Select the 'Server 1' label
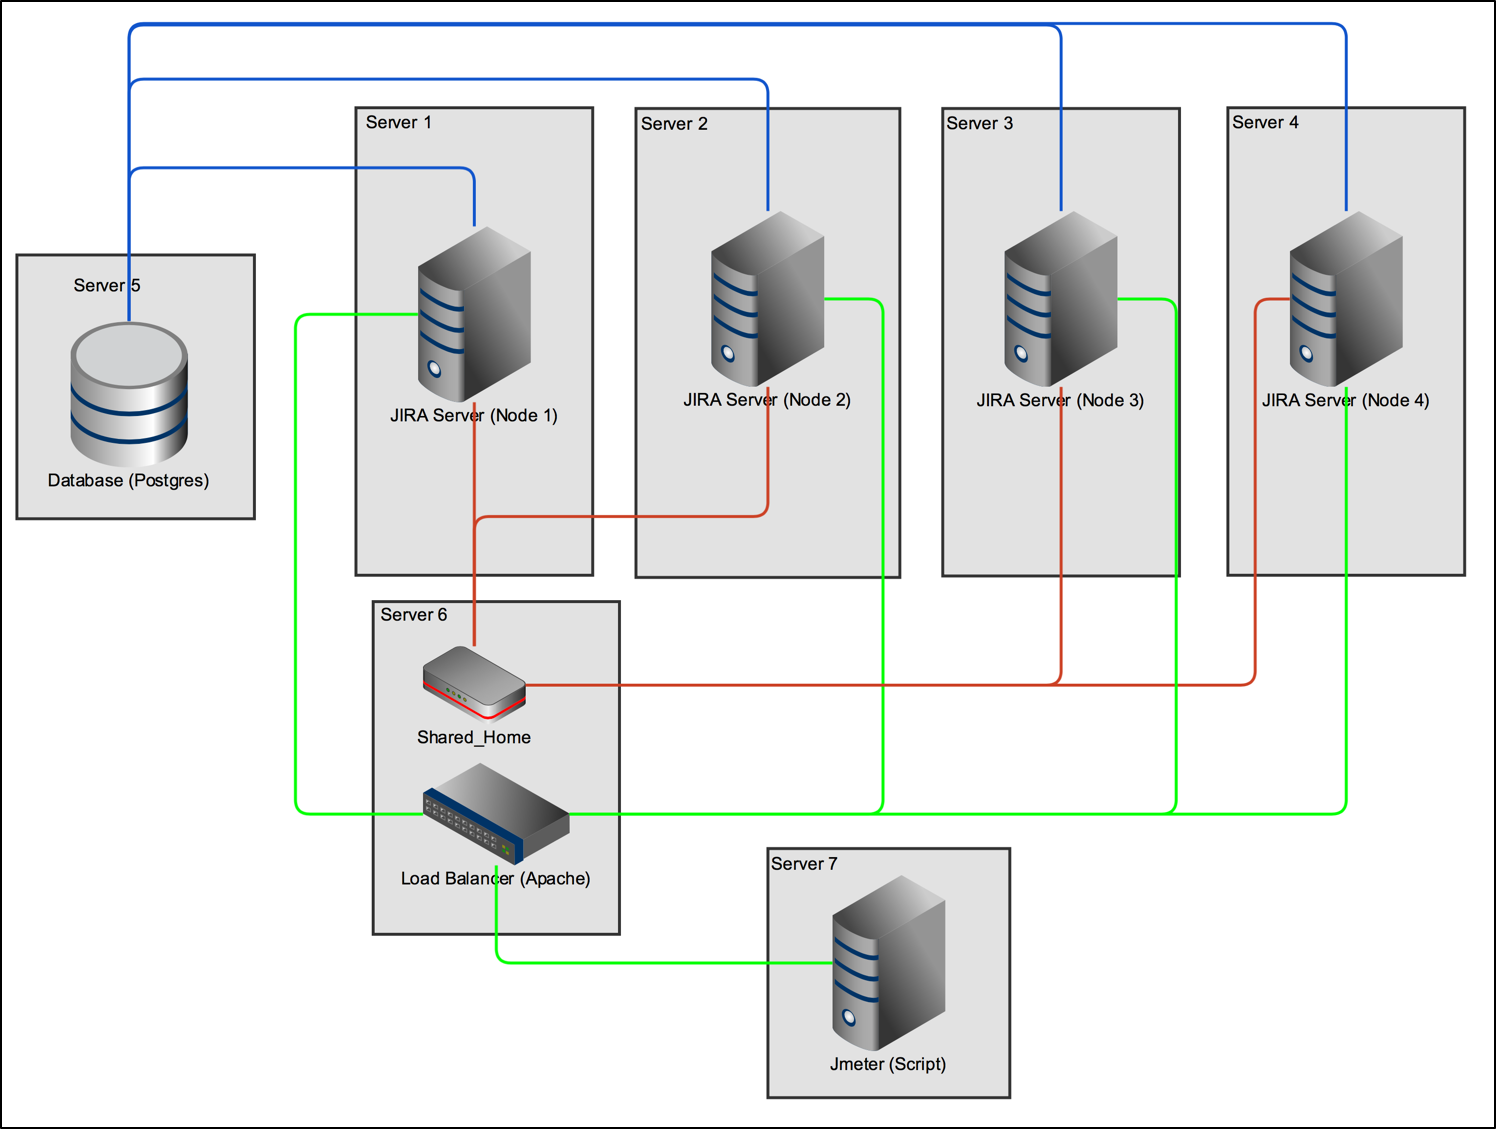The height and width of the screenshot is (1129, 1496). 399,122
